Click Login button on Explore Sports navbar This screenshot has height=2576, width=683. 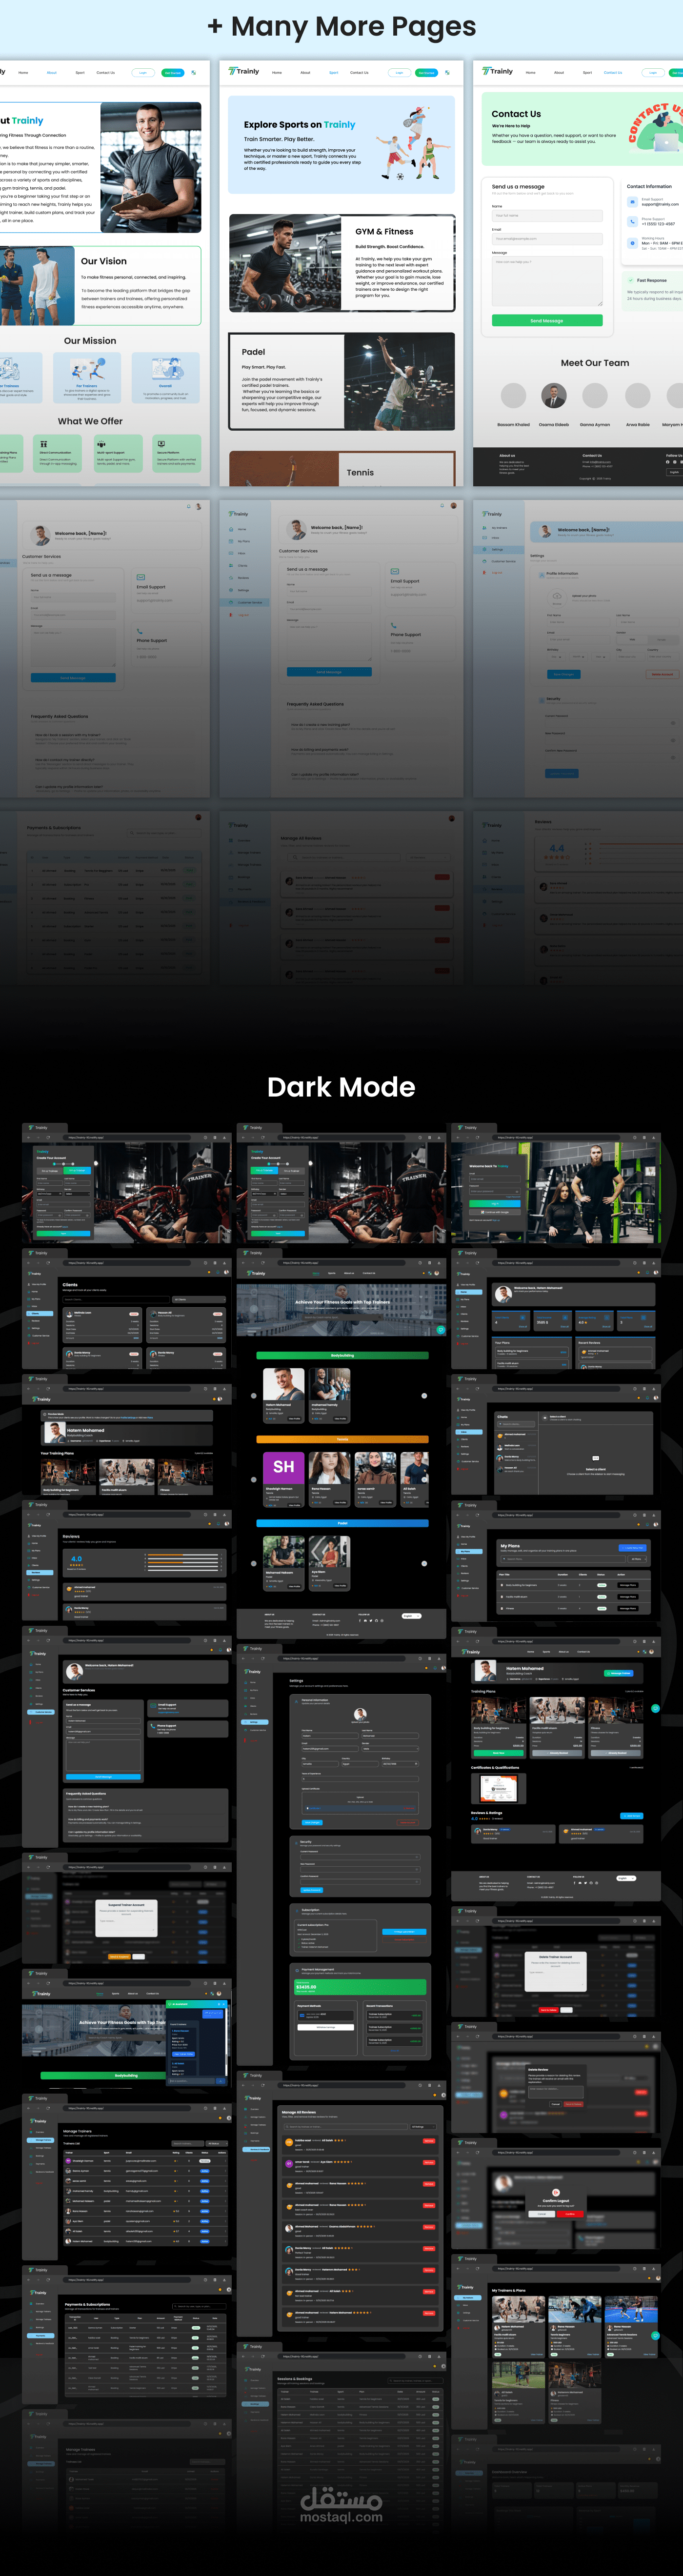click(399, 72)
